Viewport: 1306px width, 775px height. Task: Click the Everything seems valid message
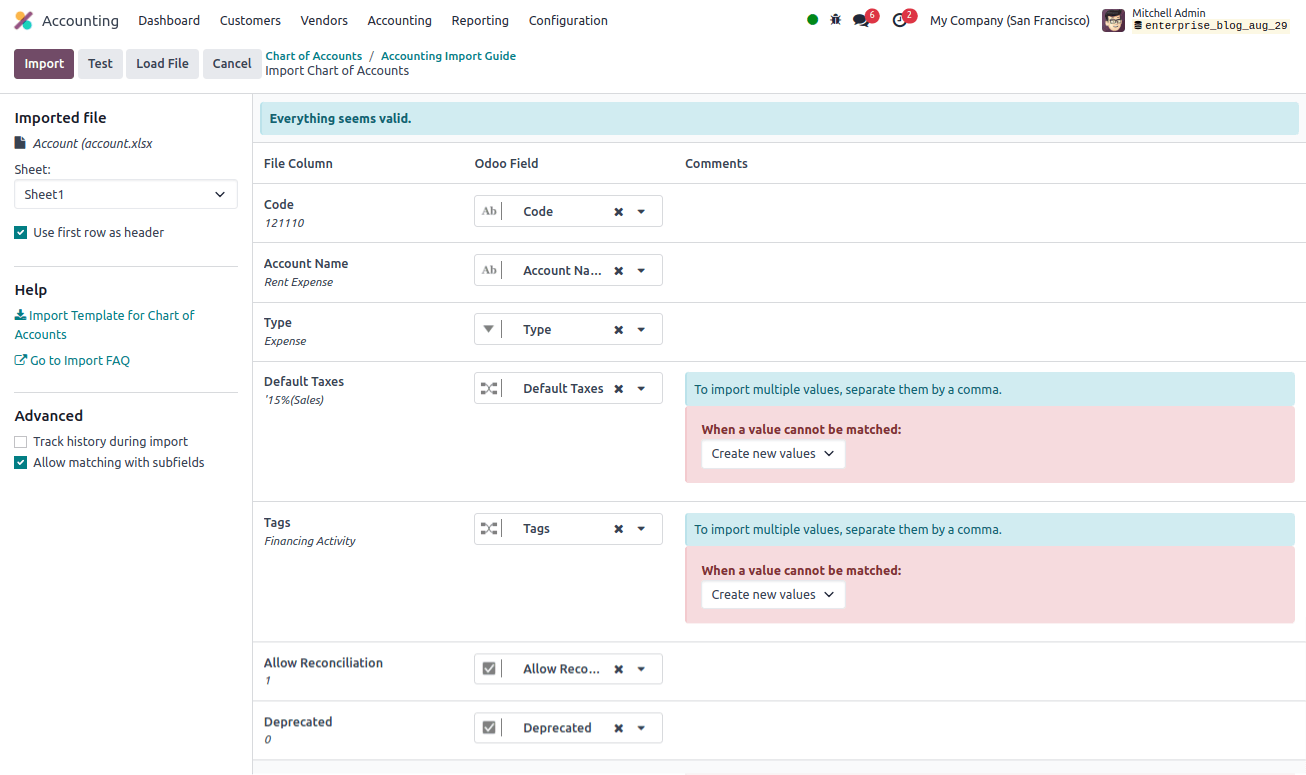tap(340, 118)
